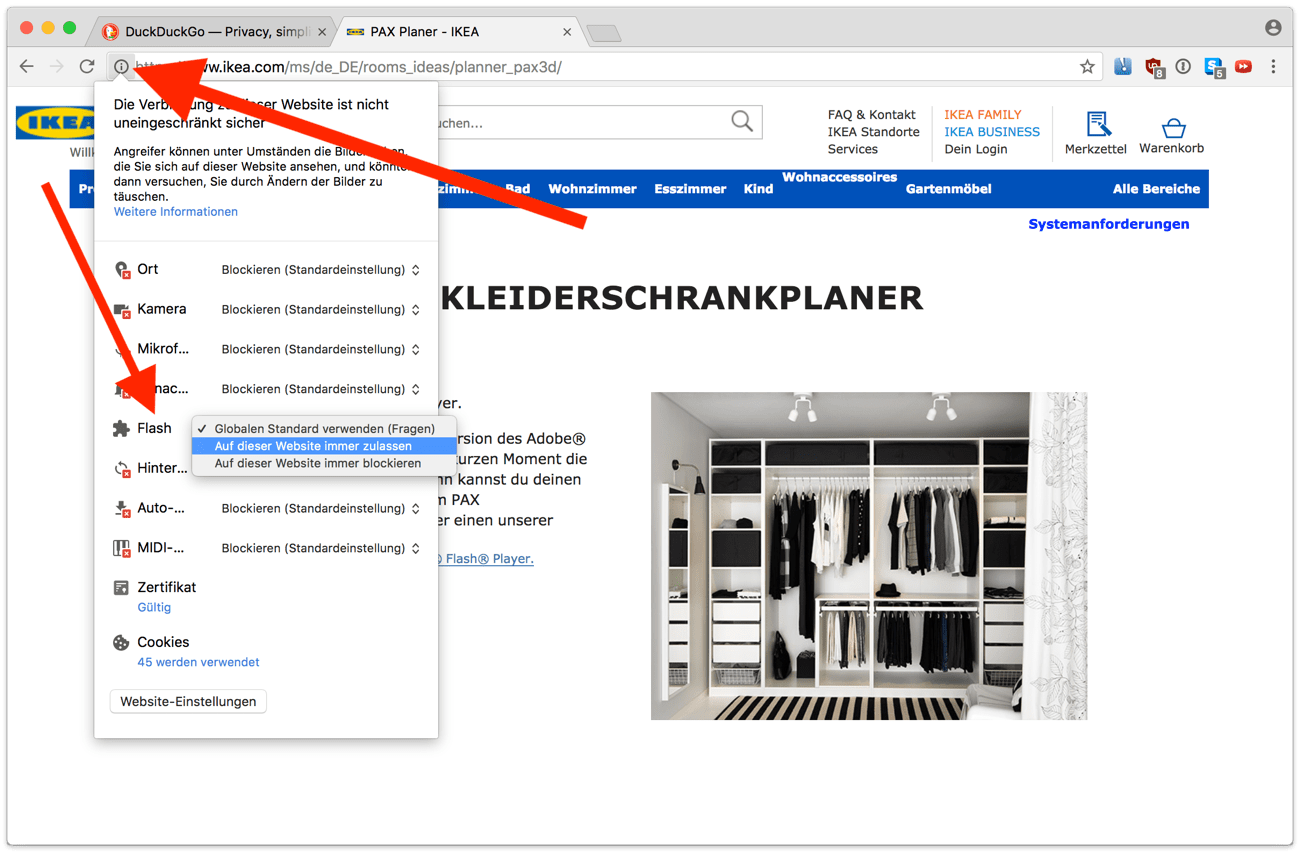Viewport: 1300px width, 852px height.
Task: Click the blue S extension icon
Action: (x=1214, y=68)
